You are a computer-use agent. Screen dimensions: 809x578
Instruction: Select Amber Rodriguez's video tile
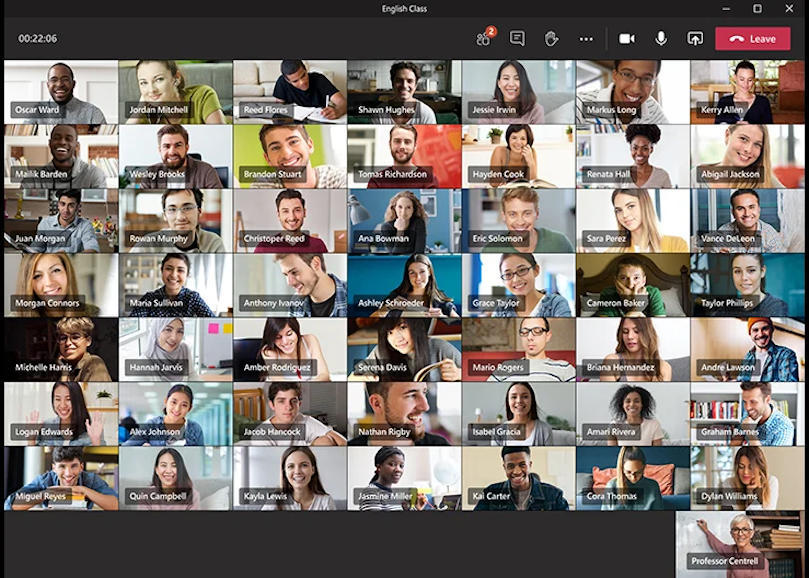[290, 350]
